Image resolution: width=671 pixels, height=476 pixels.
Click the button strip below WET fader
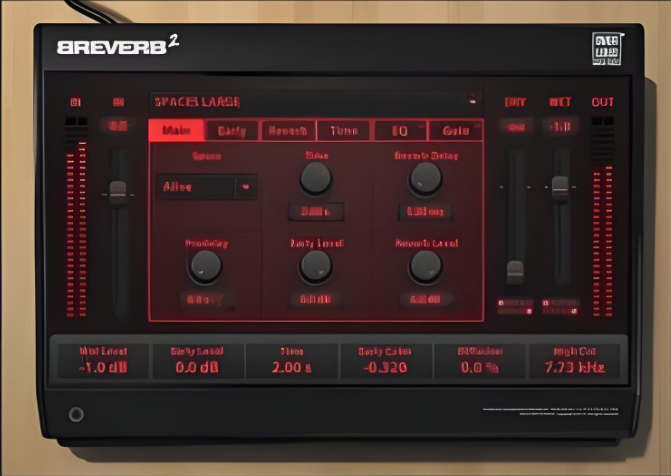pyautogui.click(x=561, y=306)
